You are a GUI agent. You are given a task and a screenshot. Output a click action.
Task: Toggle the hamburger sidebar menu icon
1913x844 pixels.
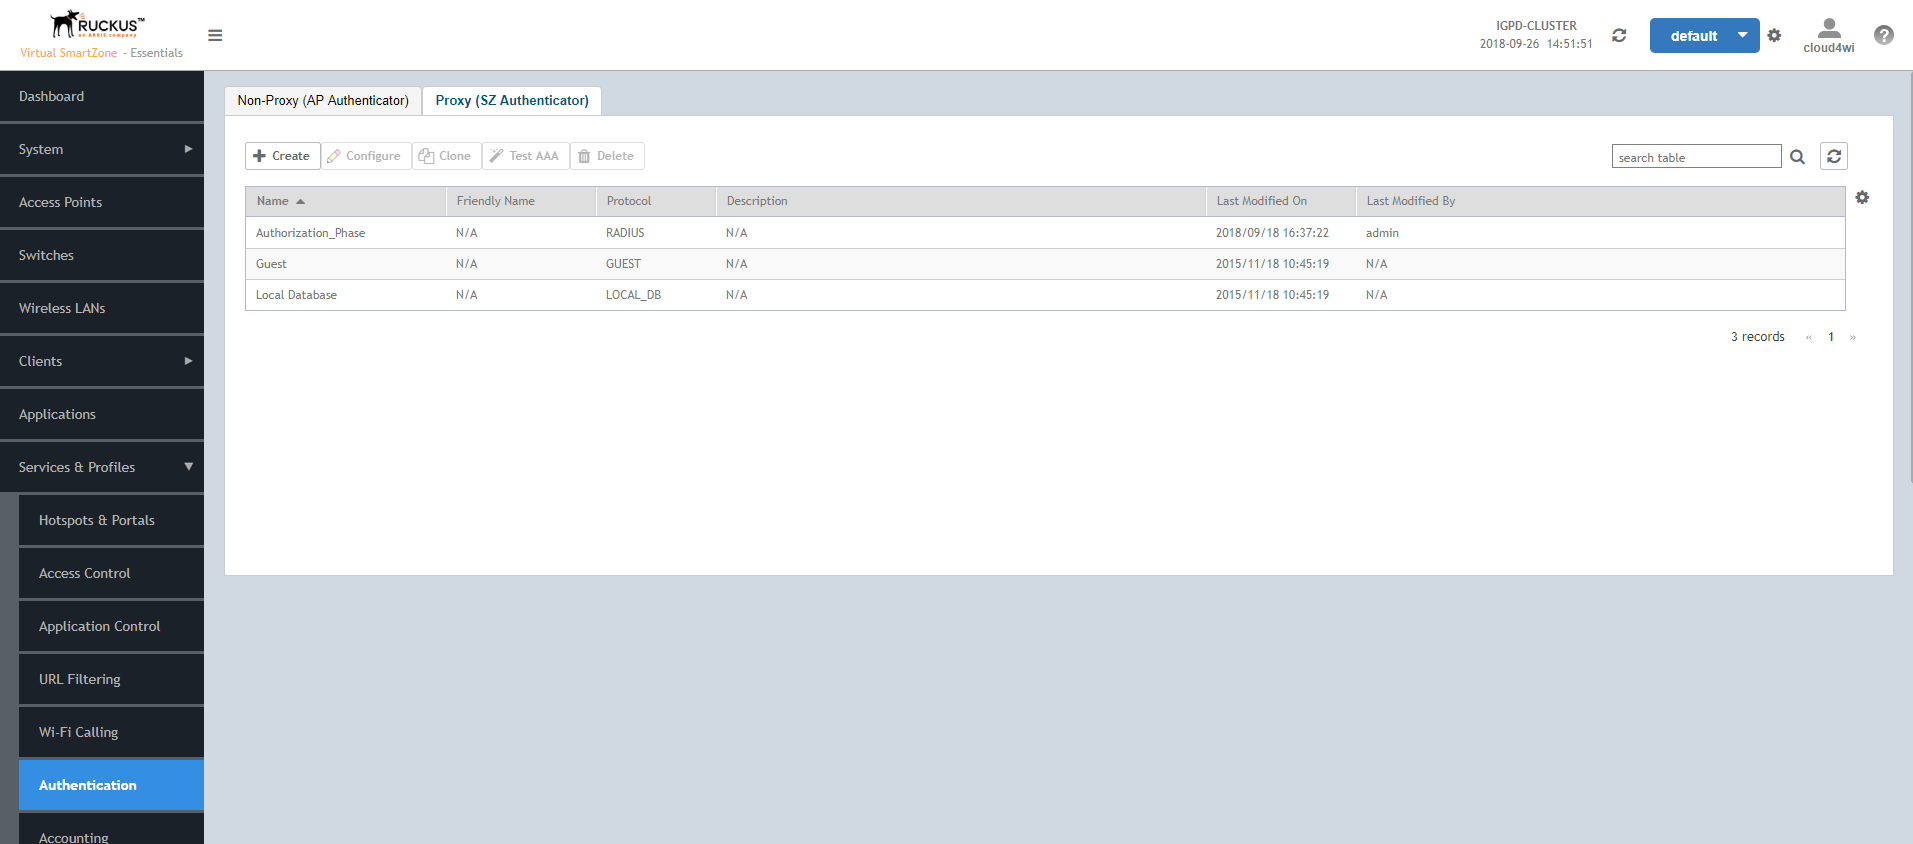click(215, 35)
